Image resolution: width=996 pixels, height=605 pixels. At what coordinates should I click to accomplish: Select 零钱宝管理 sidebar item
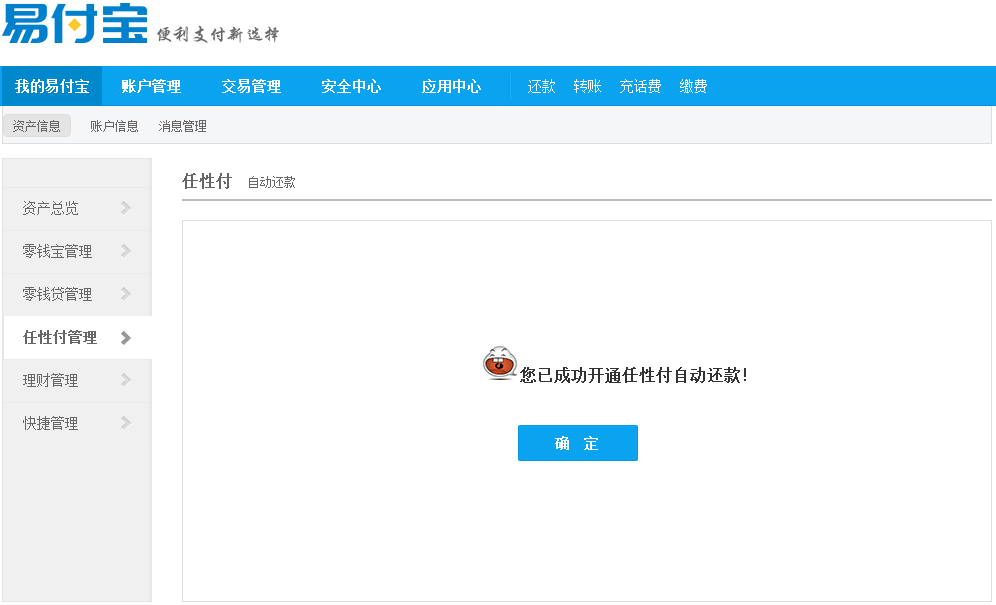(x=77, y=252)
